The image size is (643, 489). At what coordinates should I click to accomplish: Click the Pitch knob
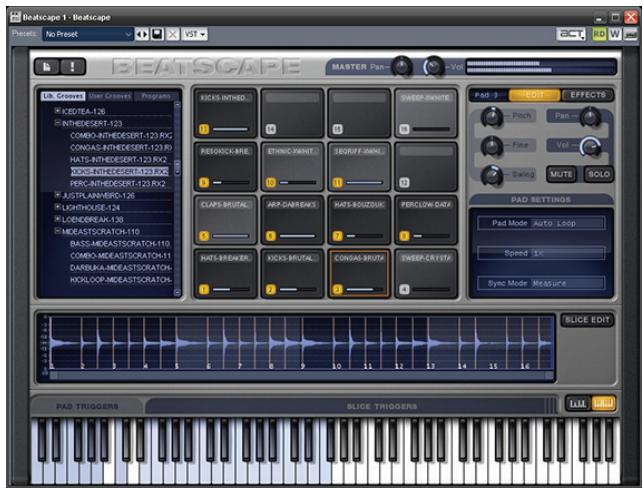click(491, 117)
